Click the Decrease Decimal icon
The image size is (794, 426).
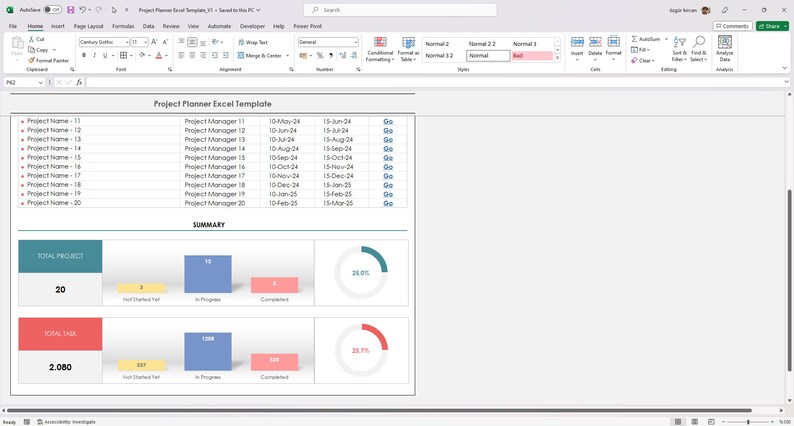click(354, 55)
